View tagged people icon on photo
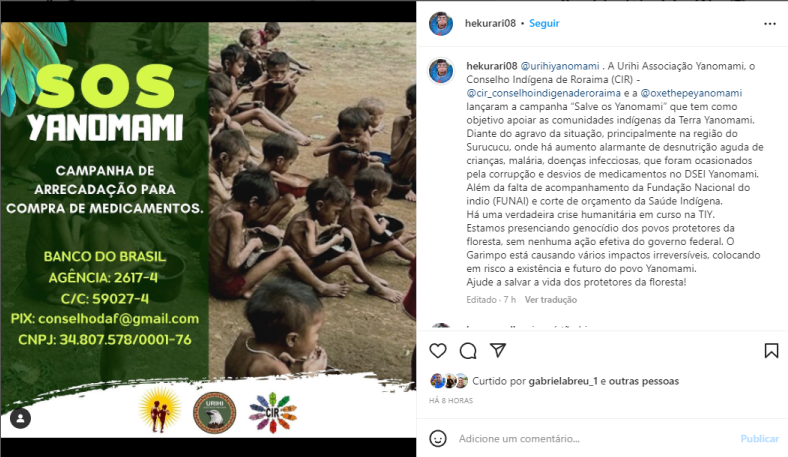The height and width of the screenshot is (457, 788). pos(21,418)
